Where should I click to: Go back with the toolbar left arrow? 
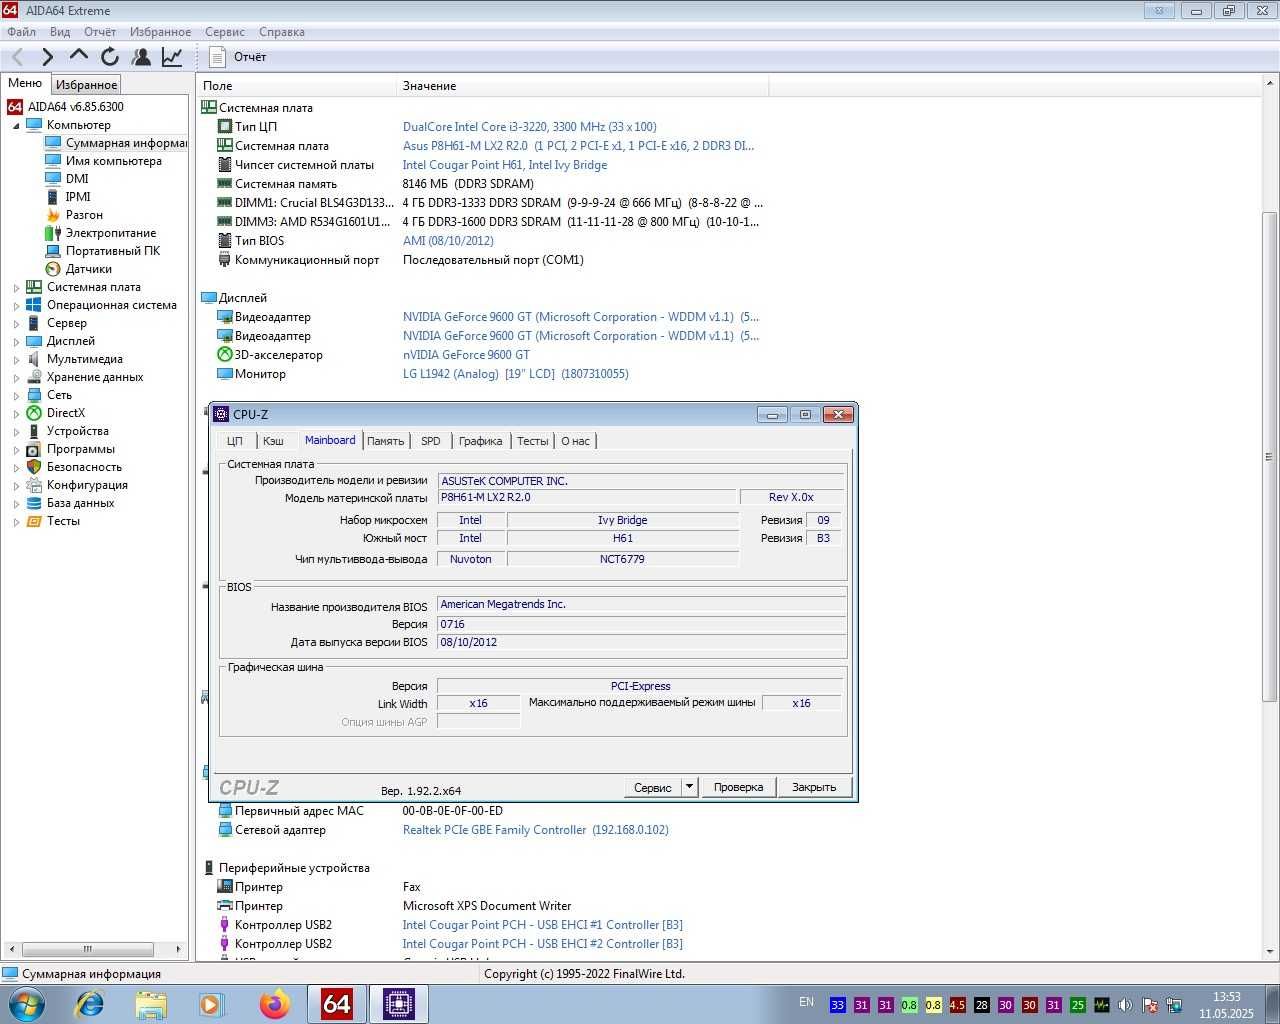(x=17, y=57)
